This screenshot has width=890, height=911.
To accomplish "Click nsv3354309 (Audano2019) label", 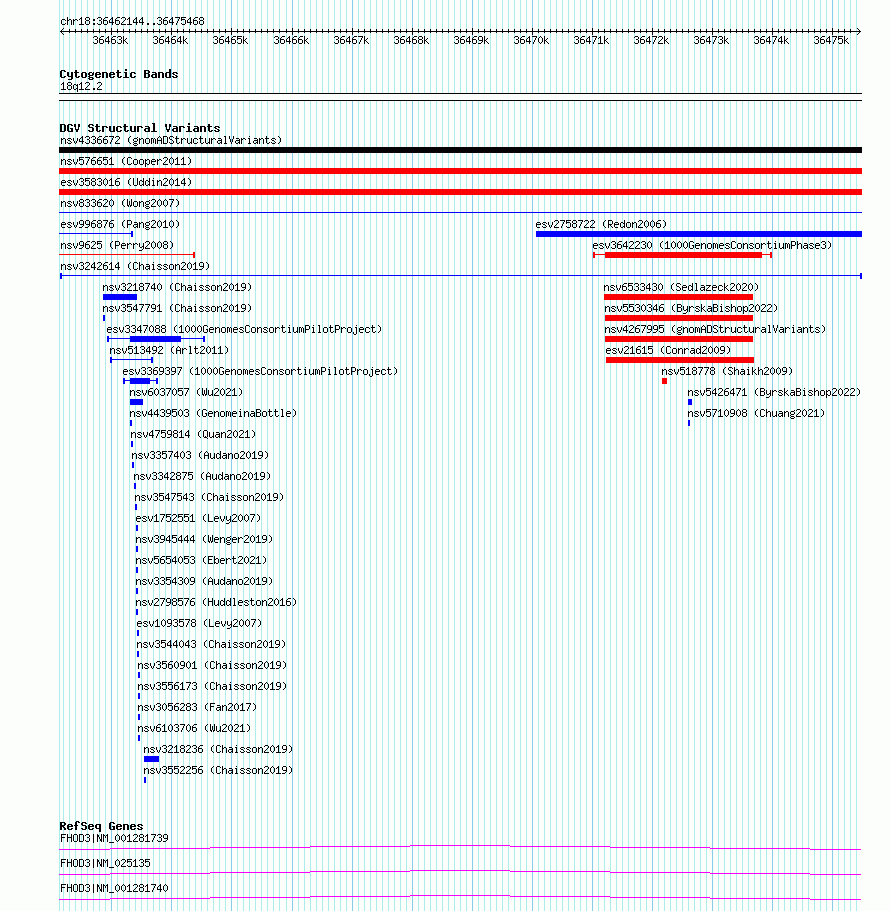I will click(204, 581).
